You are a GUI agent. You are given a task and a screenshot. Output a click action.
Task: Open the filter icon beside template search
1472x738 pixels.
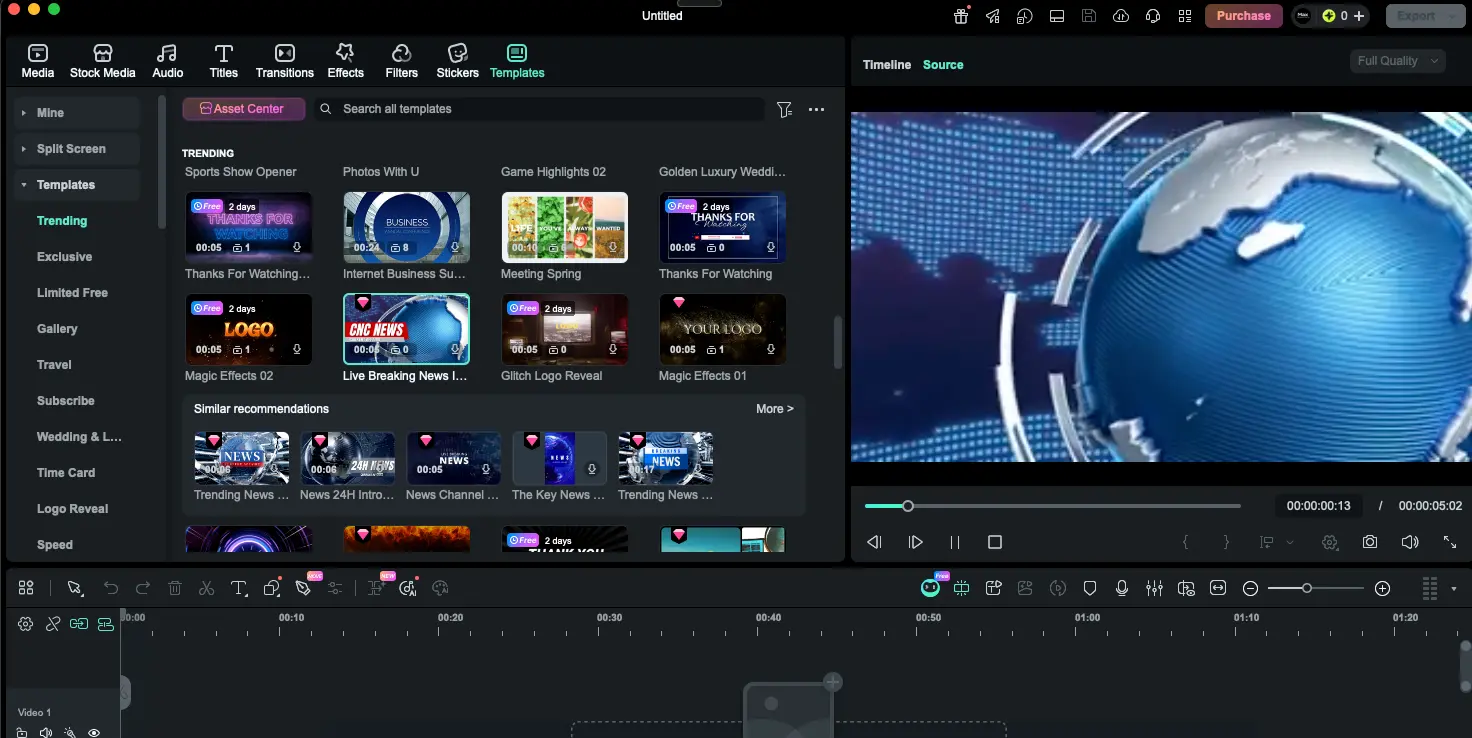pos(785,109)
